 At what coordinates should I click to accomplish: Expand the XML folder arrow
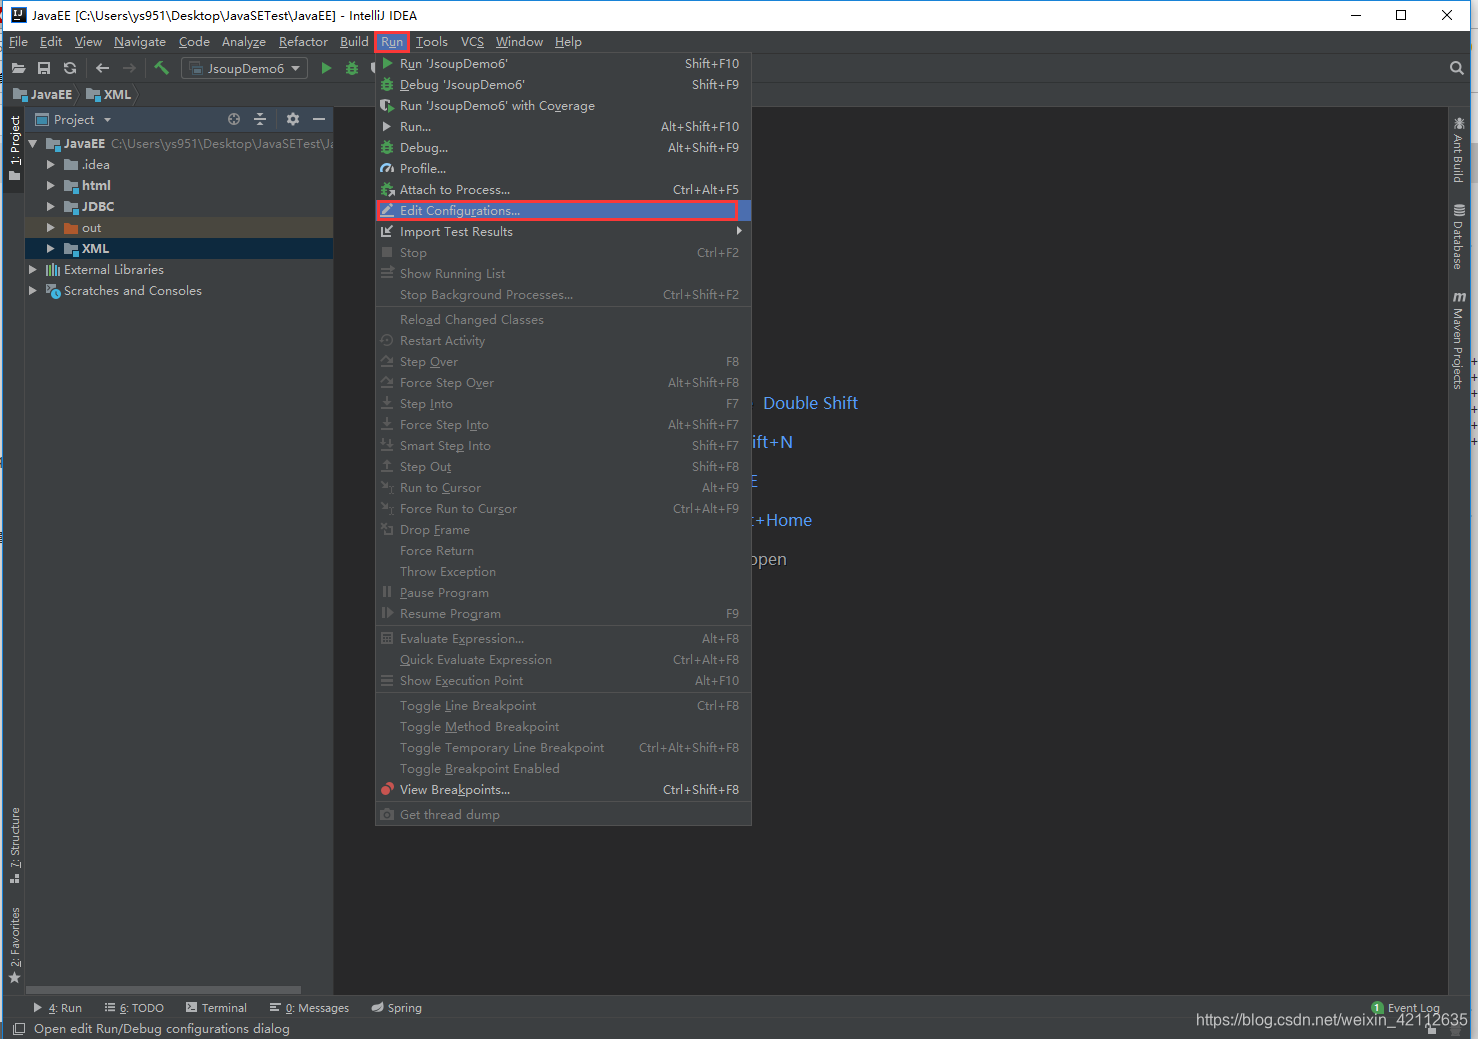click(x=51, y=249)
